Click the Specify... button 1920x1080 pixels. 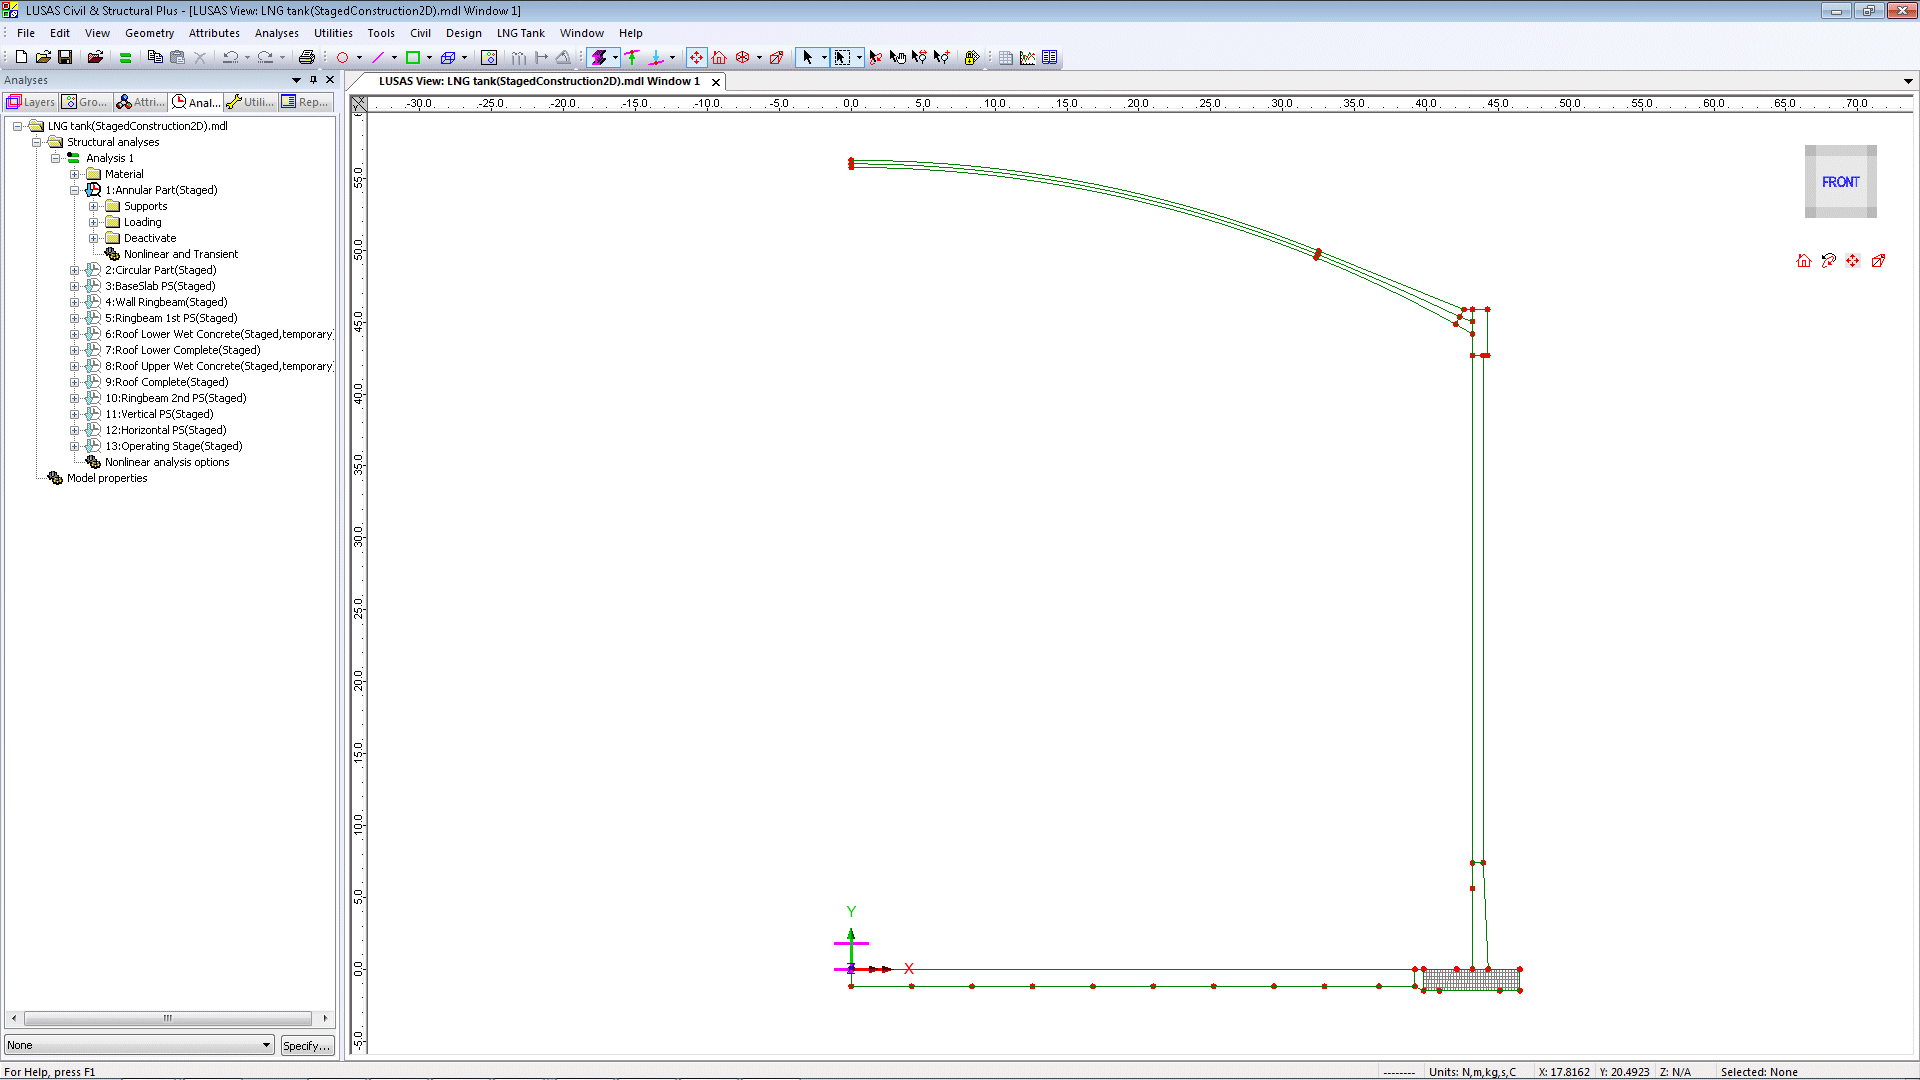306,1045
